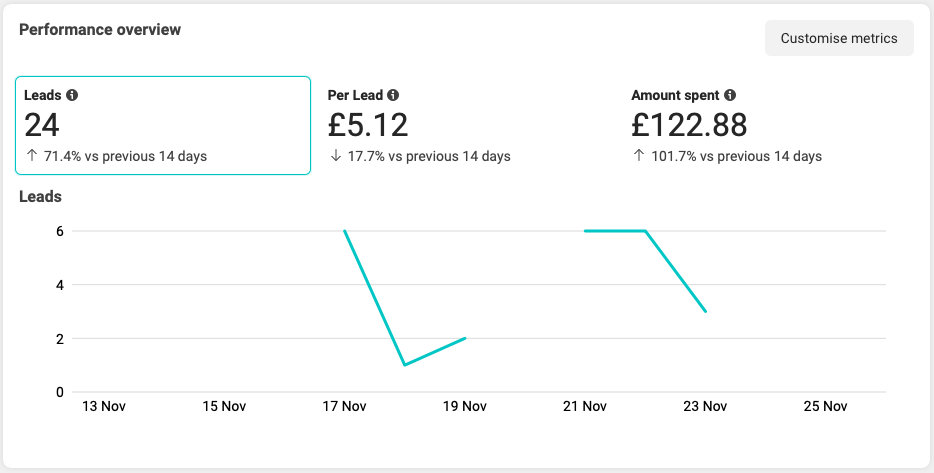Click the info icon next to Leads
The width and height of the screenshot is (934, 473).
pos(72,96)
